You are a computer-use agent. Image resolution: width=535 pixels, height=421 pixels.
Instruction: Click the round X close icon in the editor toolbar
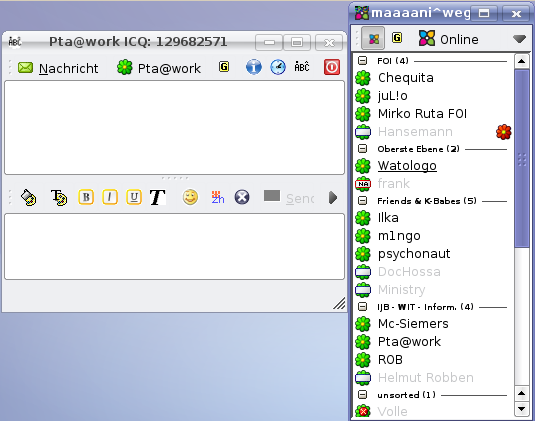click(242, 197)
